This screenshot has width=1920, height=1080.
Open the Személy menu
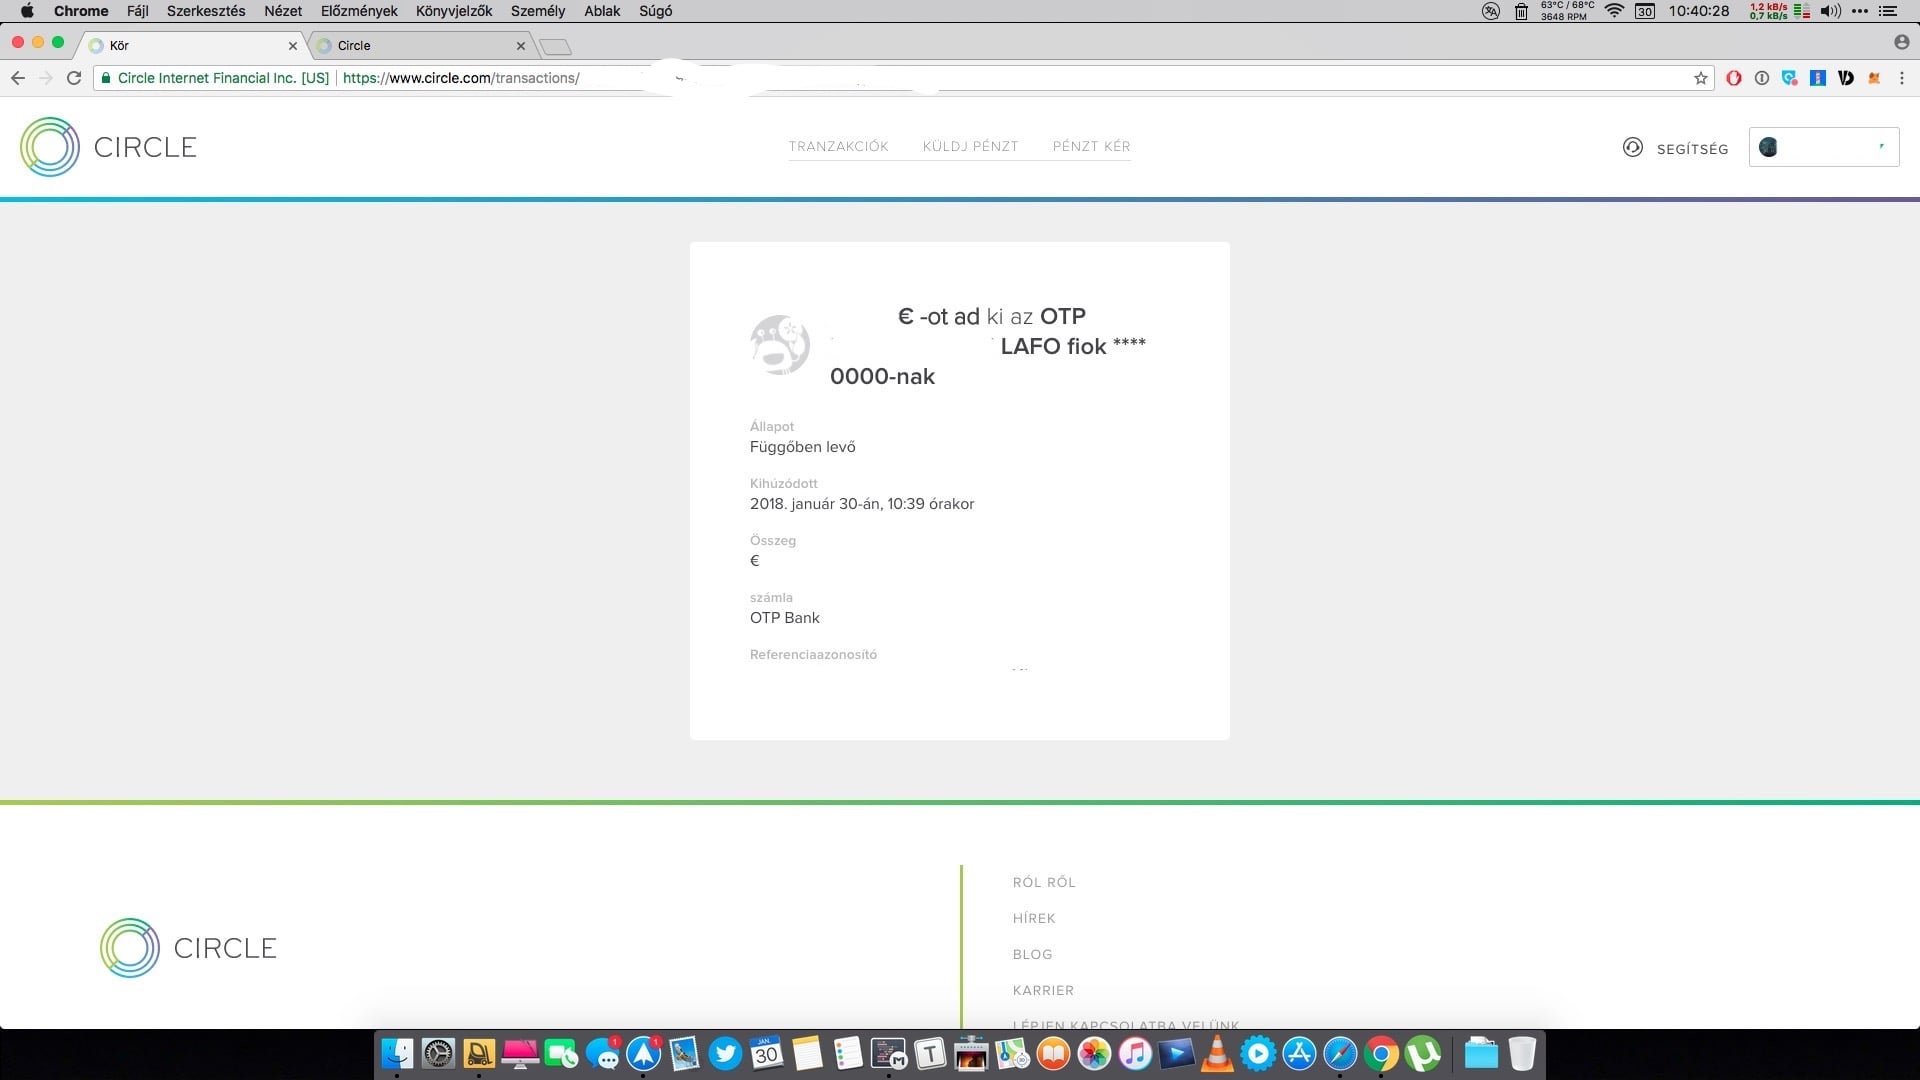tap(538, 11)
